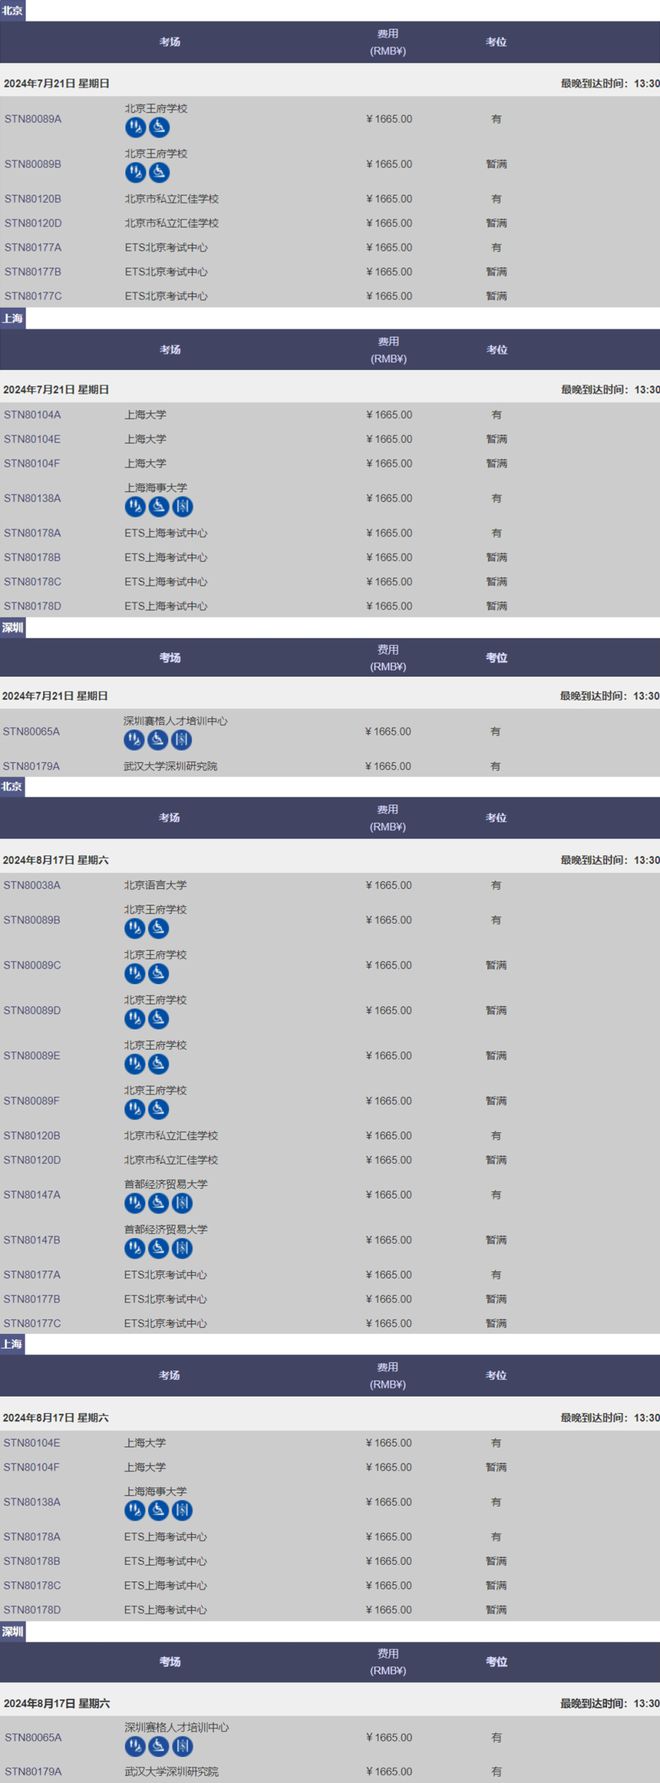Click the STN80089F sign language icon
This screenshot has height=1783, width=660.
(x=135, y=1108)
